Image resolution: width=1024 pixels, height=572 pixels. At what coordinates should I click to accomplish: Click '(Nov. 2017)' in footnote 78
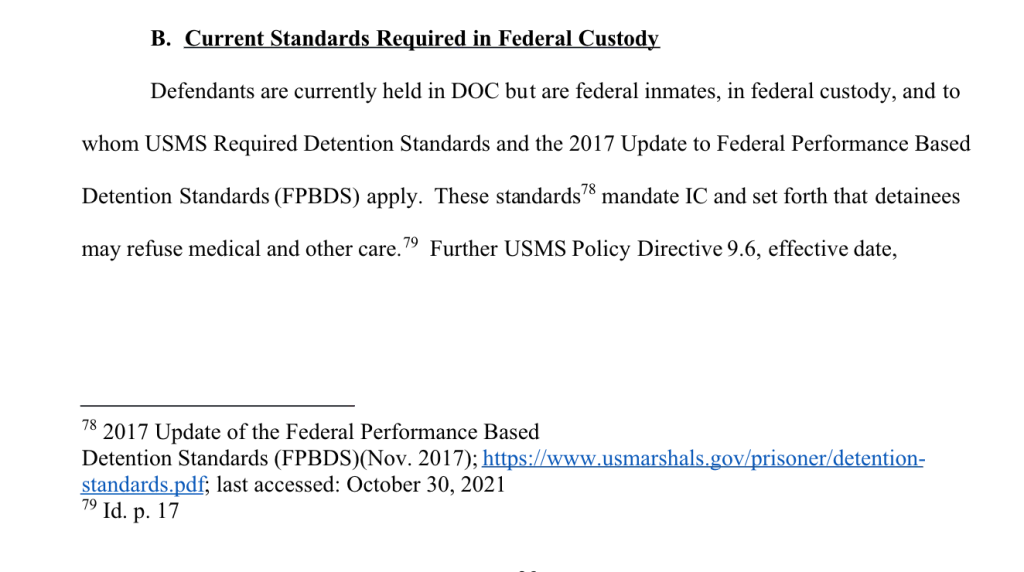pos(419,458)
